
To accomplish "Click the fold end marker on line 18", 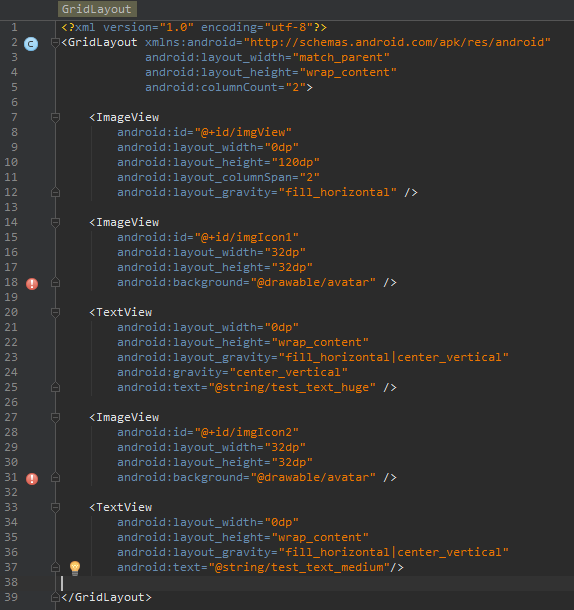I will [x=55, y=282].
